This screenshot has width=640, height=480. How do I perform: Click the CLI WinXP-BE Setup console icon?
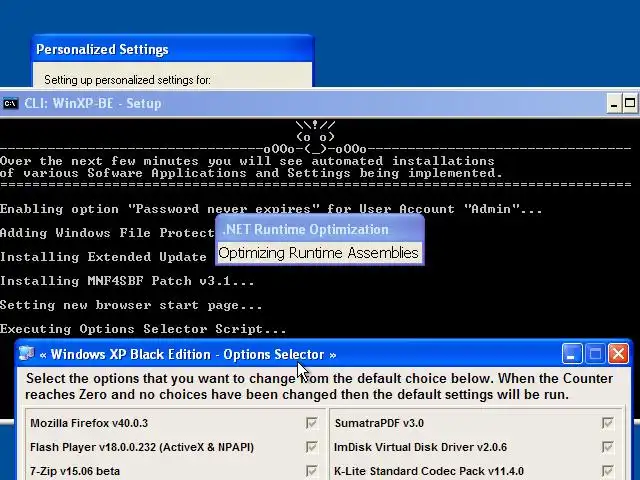point(10,103)
